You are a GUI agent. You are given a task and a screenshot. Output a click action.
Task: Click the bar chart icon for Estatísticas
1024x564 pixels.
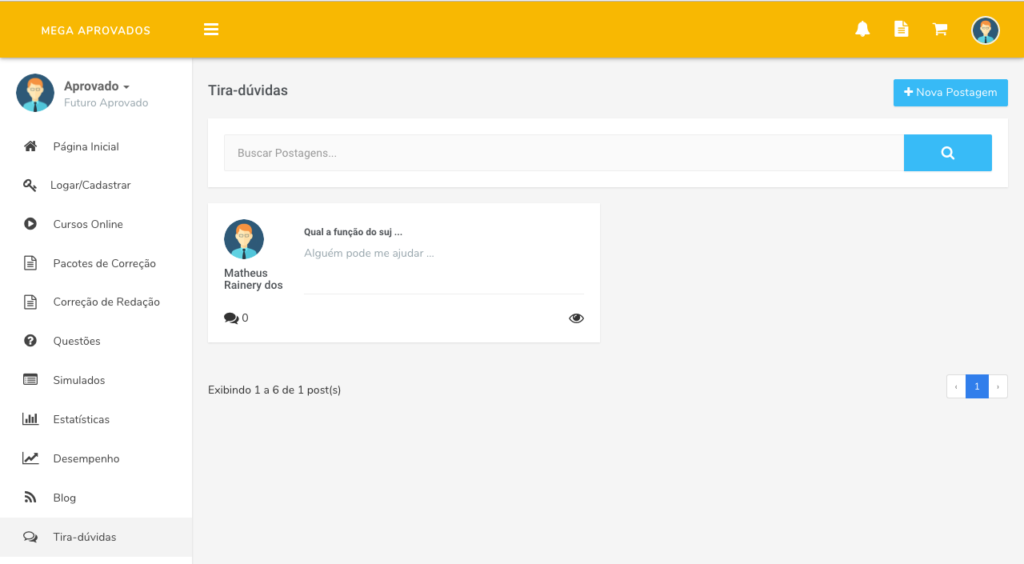[30, 419]
